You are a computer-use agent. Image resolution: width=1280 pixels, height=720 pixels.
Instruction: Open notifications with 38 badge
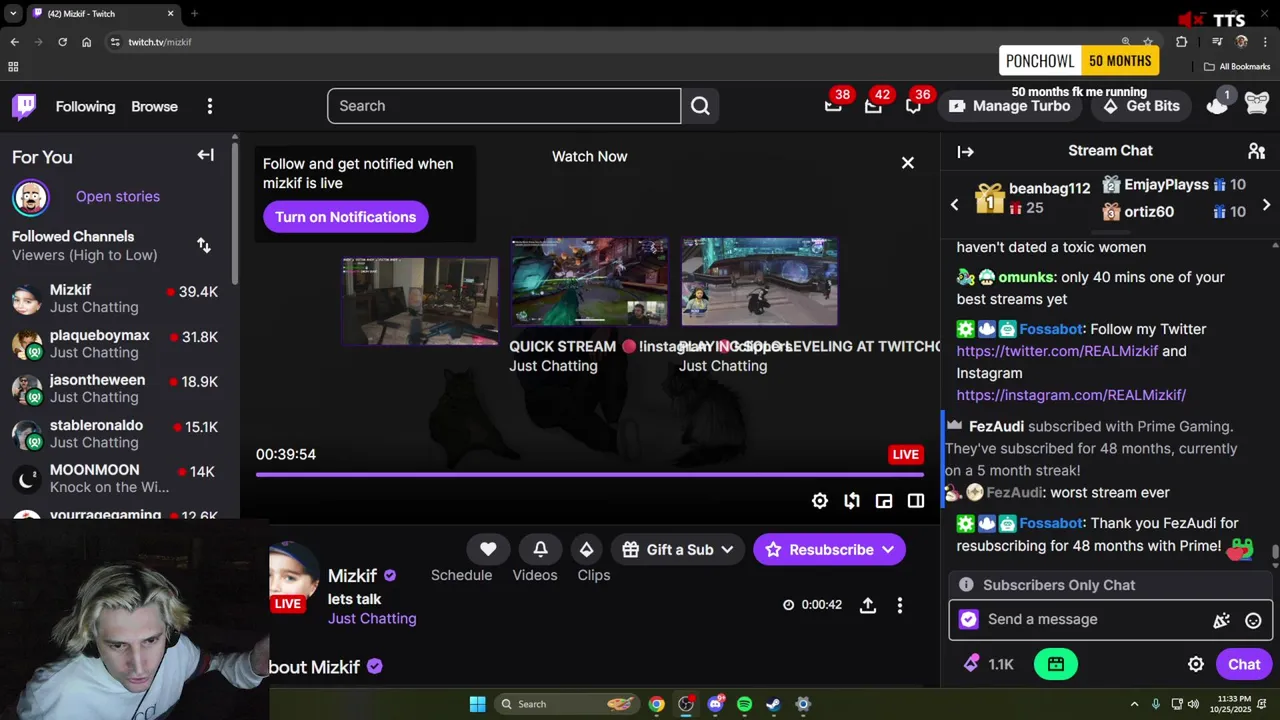click(833, 105)
